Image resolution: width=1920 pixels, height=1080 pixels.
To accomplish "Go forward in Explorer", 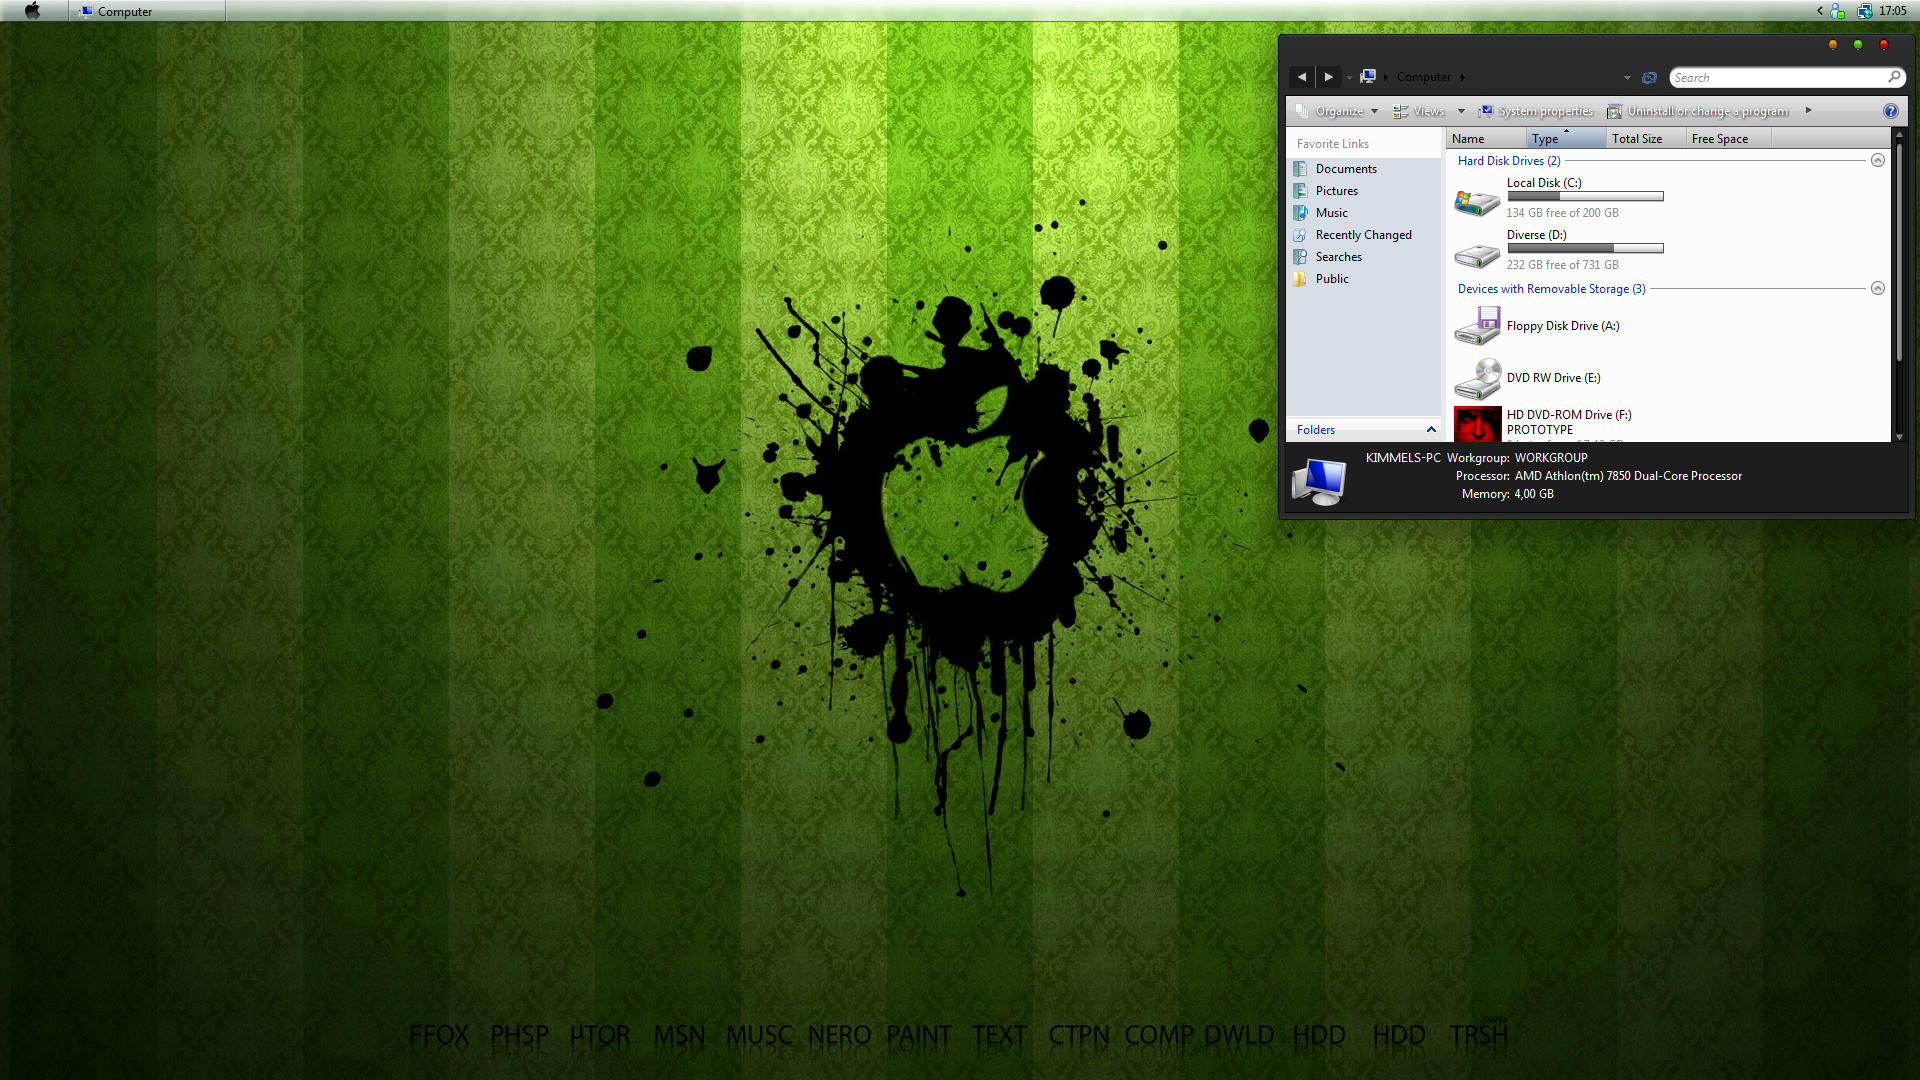I will coord(1329,77).
